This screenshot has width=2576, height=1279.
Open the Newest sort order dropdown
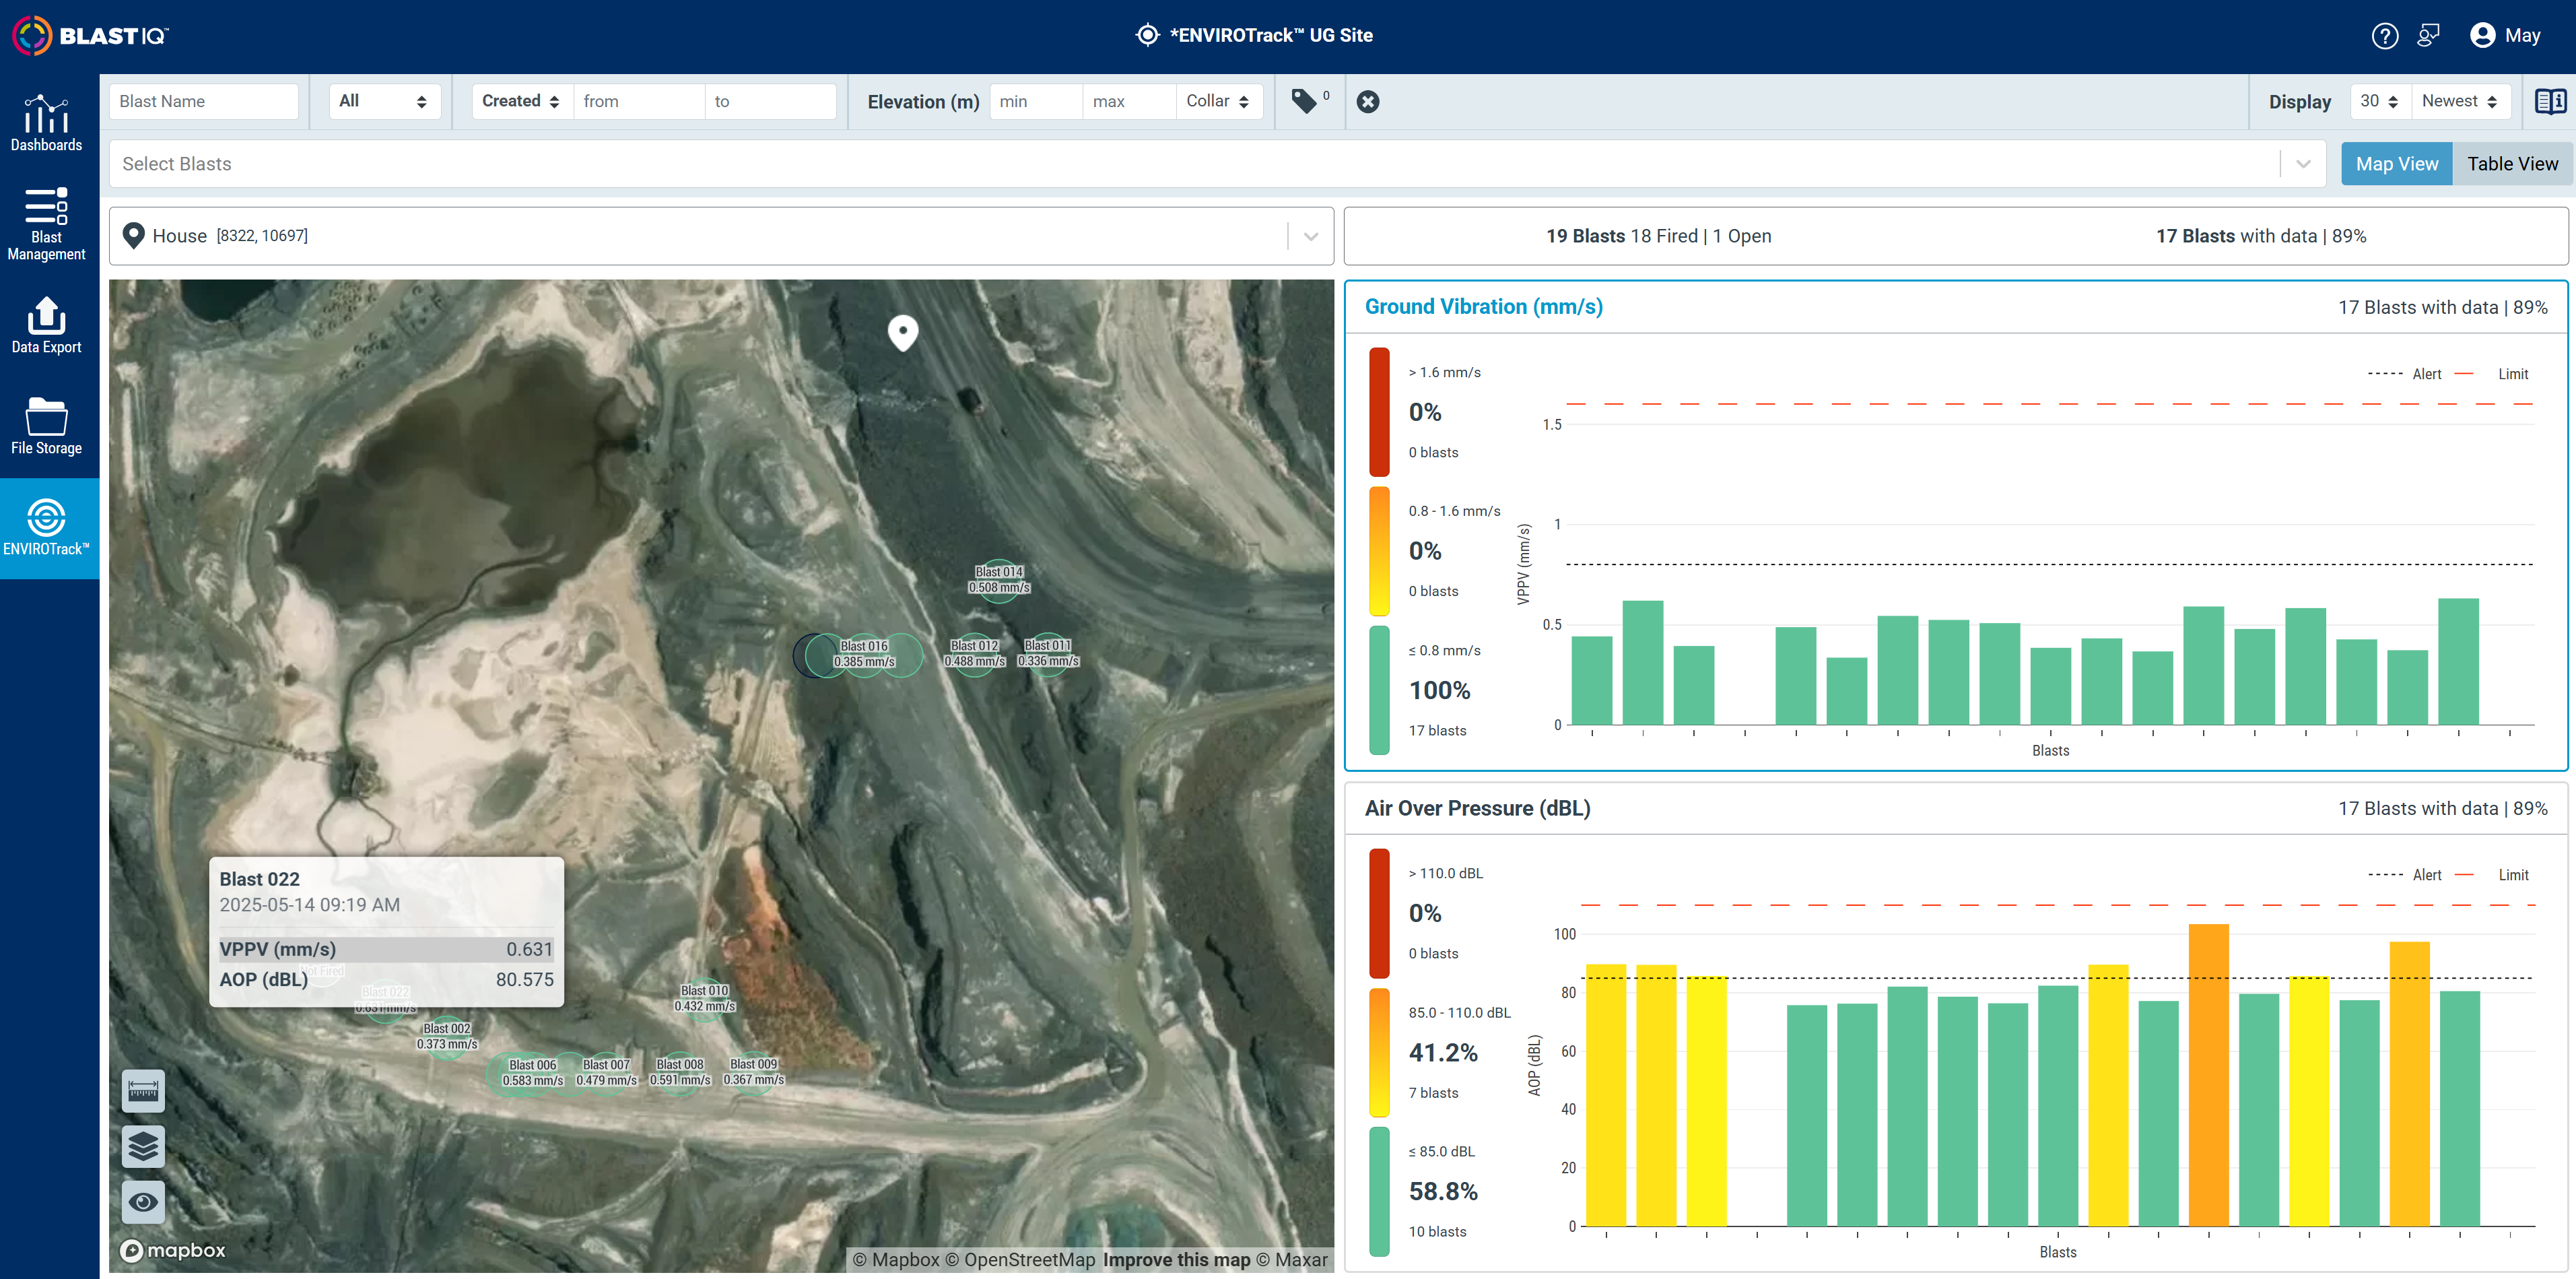point(2460,101)
